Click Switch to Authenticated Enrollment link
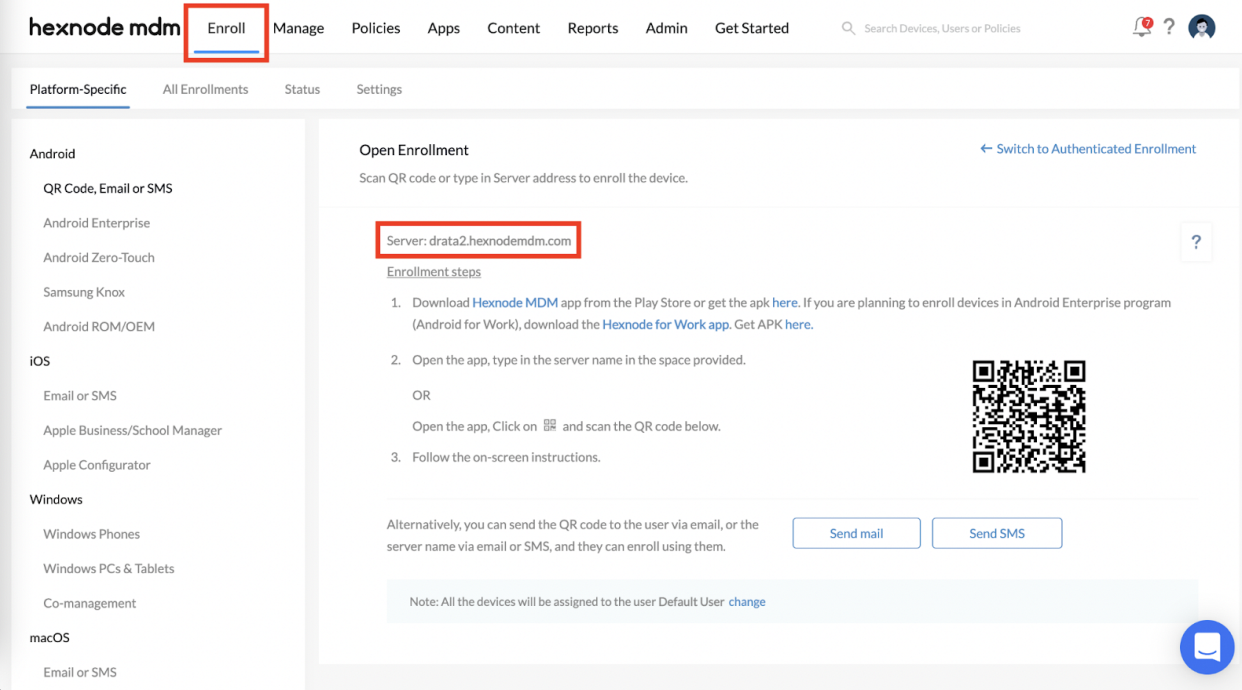1242x690 pixels. coord(1088,149)
